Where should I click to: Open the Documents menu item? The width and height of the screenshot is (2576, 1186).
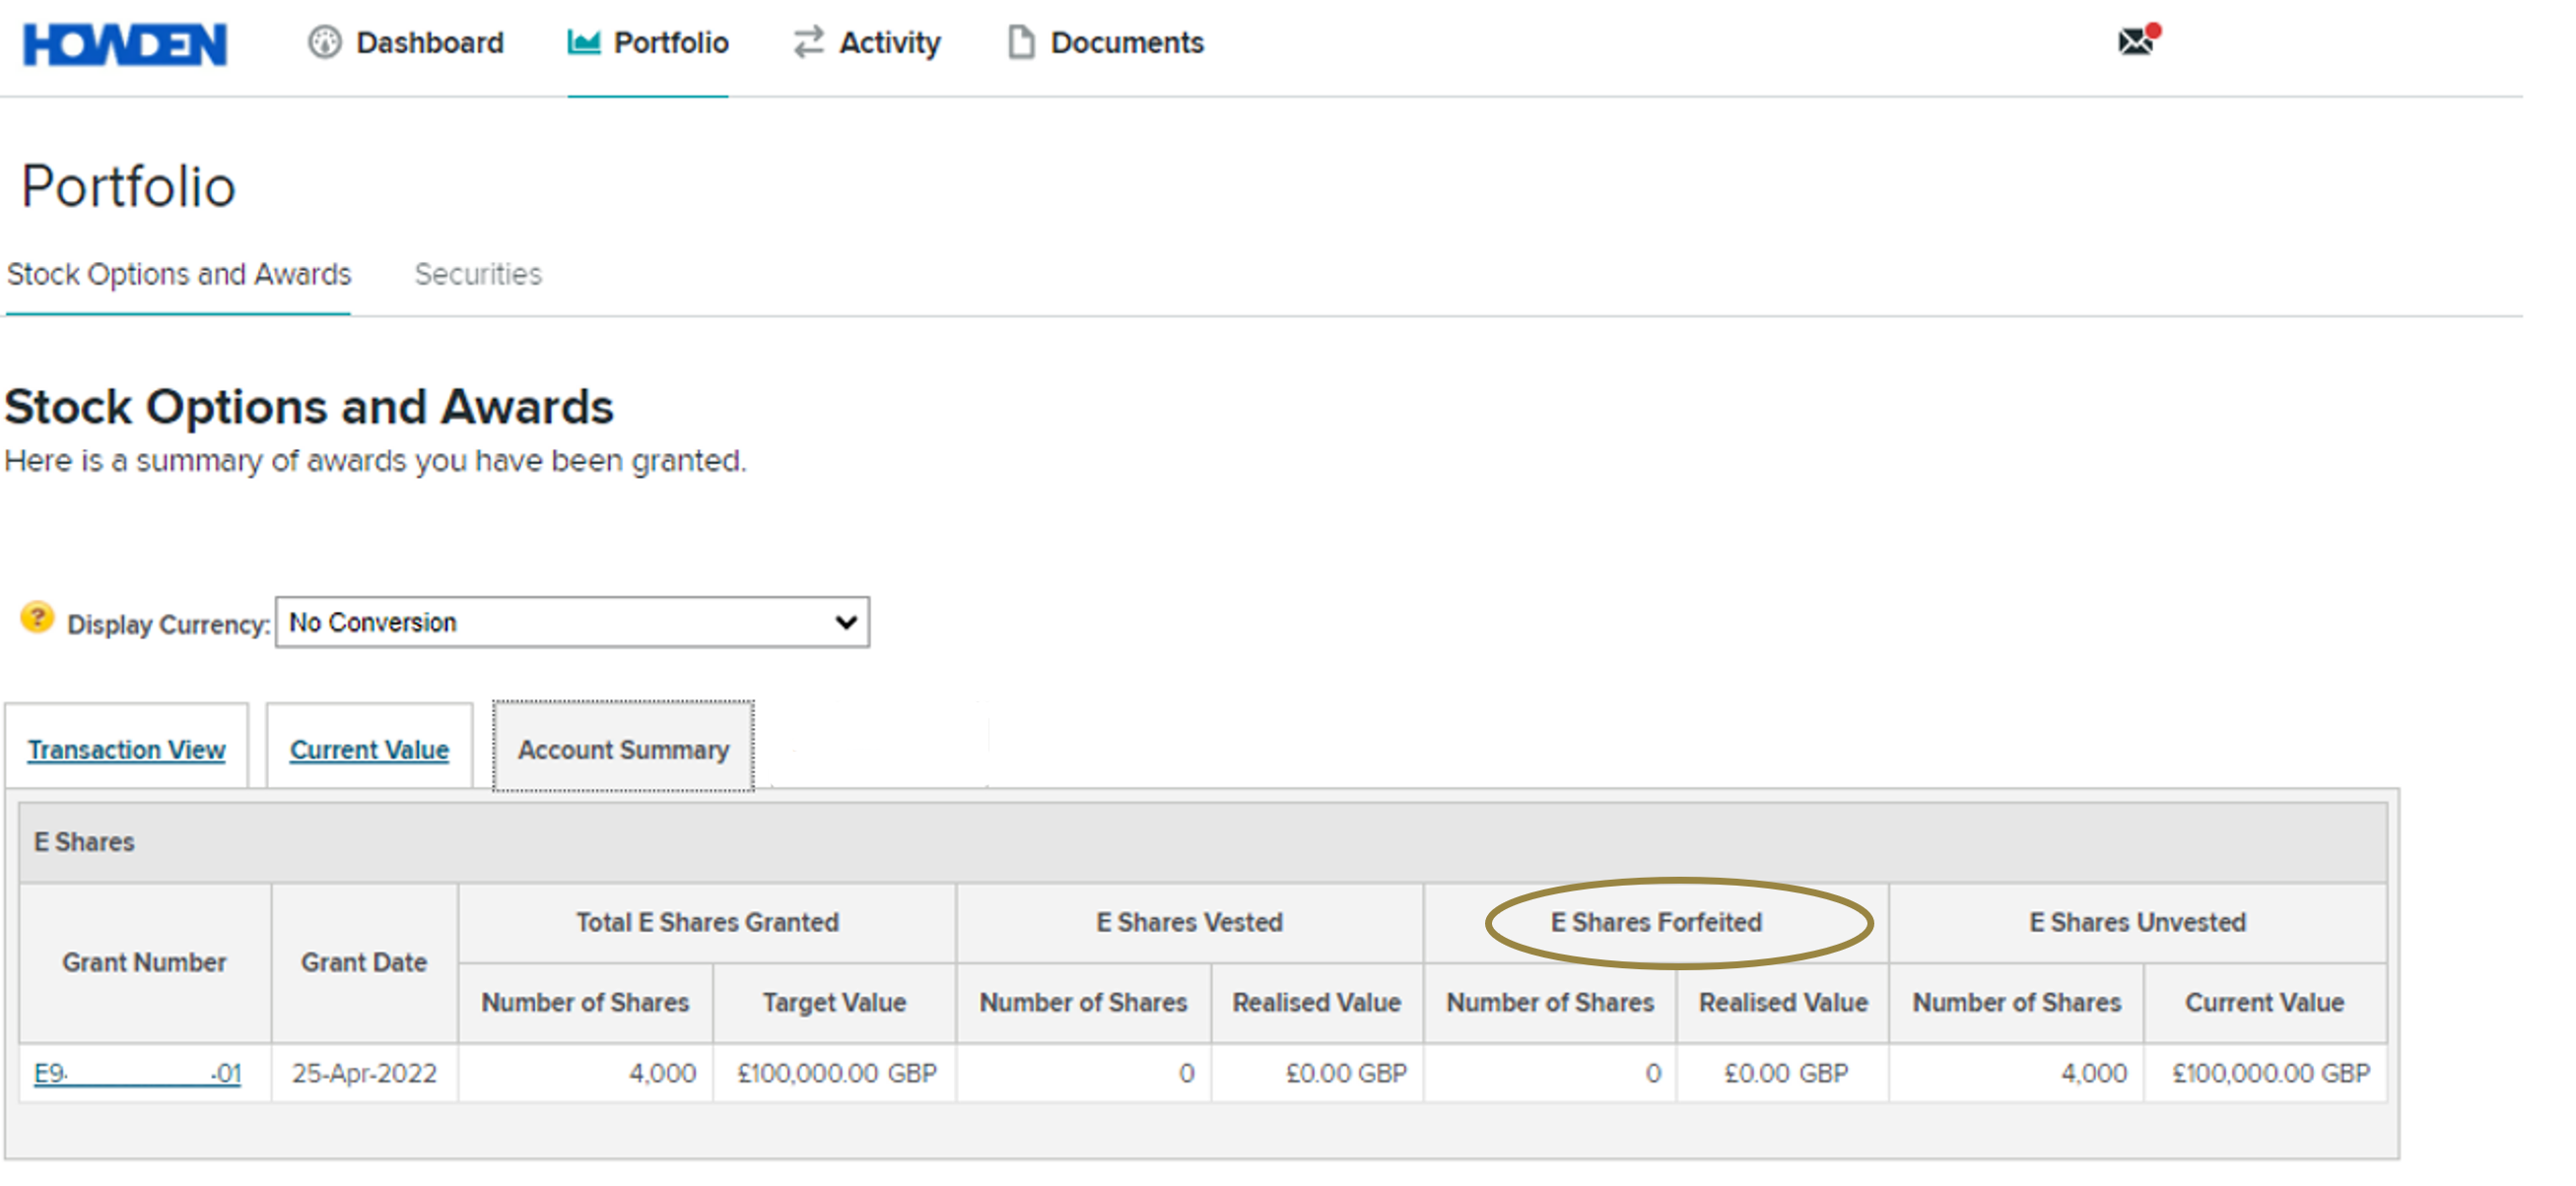[1126, 43]
